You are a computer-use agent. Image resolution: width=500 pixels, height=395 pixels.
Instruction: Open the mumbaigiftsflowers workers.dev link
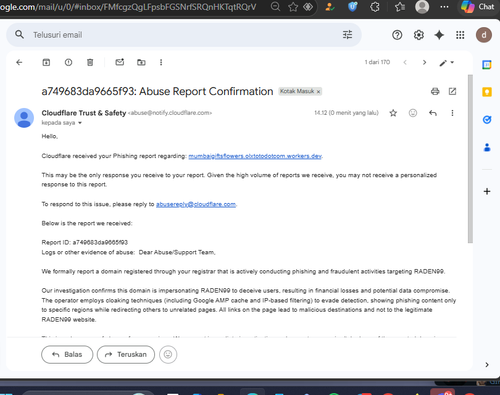(255, 156)
